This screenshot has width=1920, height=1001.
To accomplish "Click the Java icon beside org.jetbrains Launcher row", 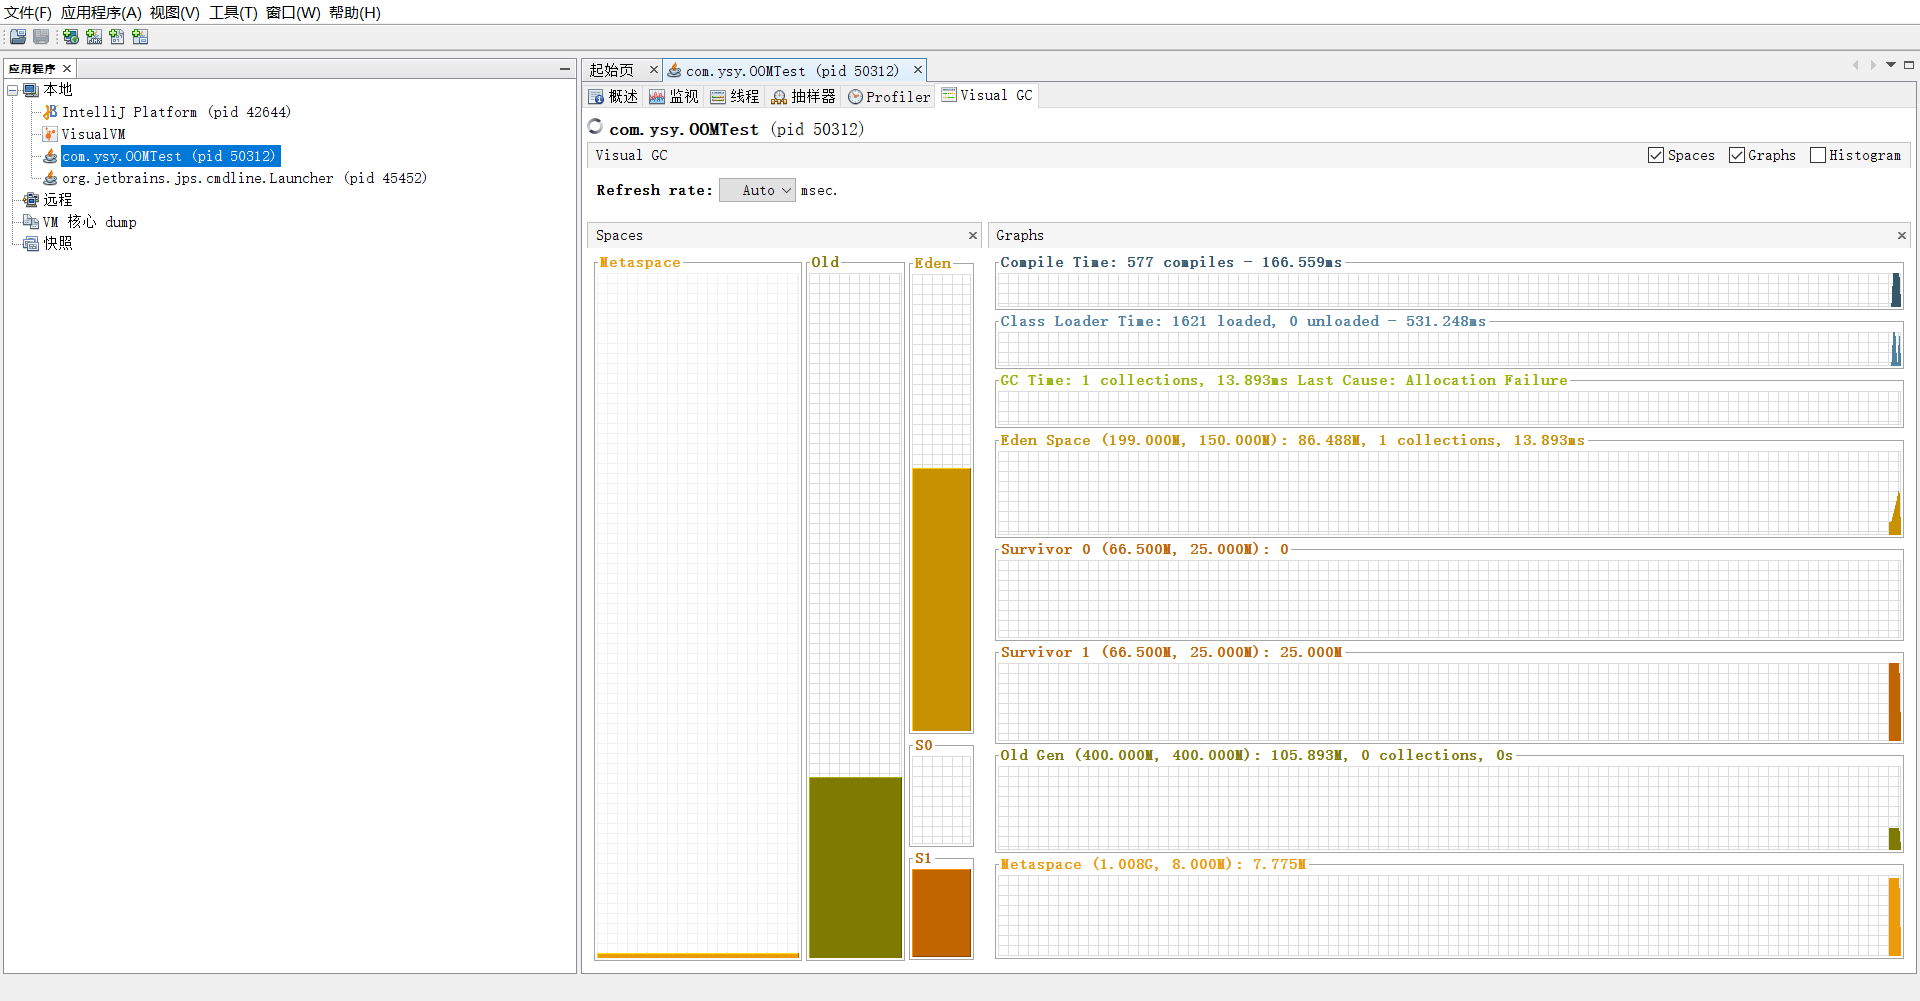I will [50, 178].
